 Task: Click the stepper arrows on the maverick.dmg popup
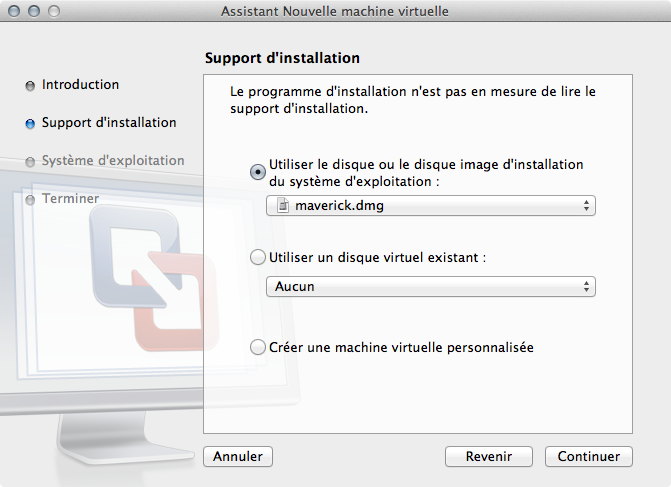coord(586,206)
